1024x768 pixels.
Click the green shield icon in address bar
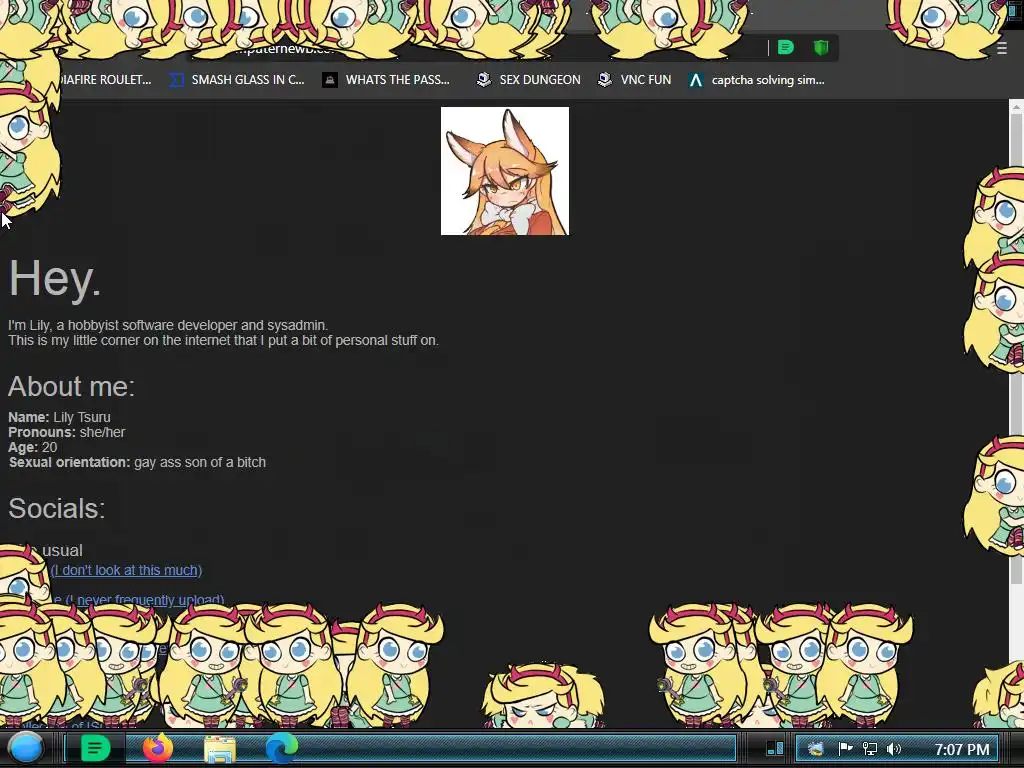(821, 47)
